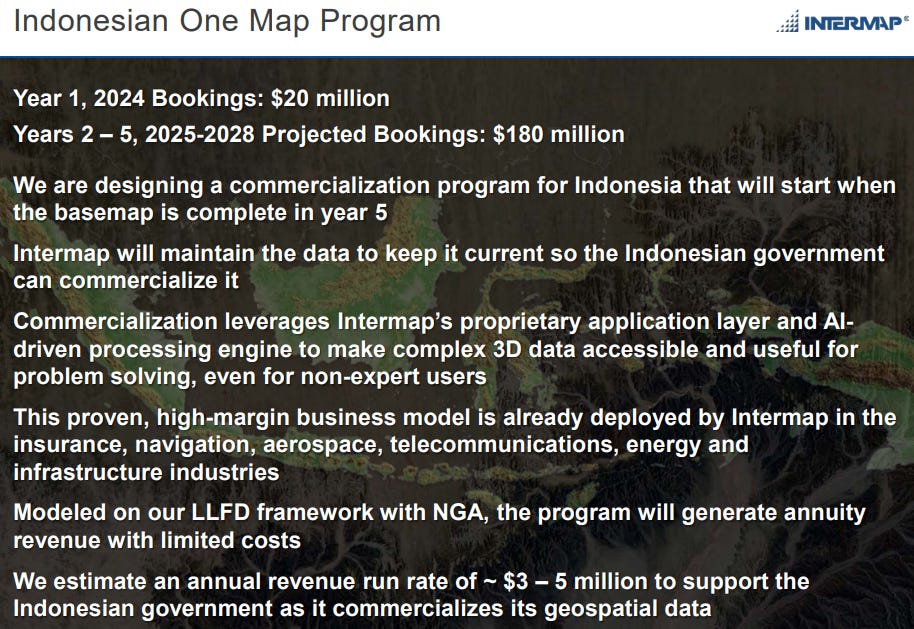Click the 'We are designing a commercialization program' paragraph
The width and height of the screenshot is (914, 629).
454,199
